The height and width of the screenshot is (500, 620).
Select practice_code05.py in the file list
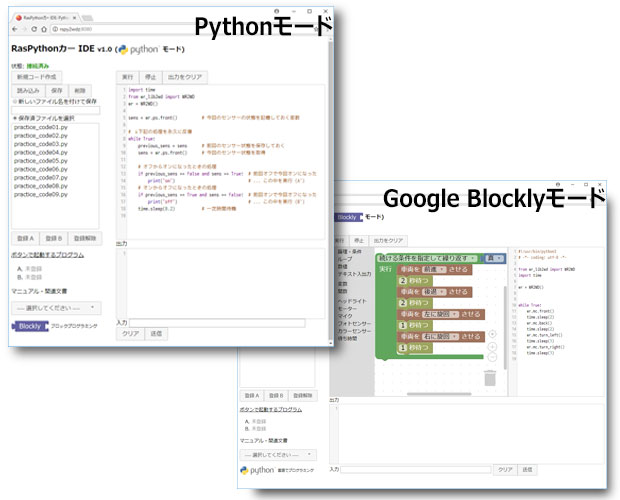click(x=41, y=161)
